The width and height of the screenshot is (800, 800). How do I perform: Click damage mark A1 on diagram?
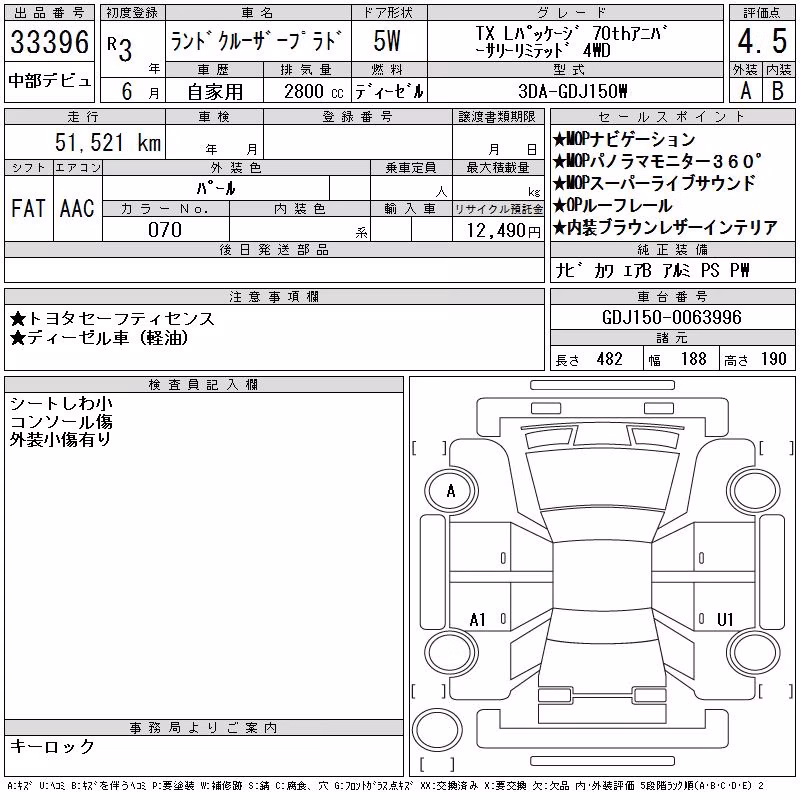(x=478, y=620)
